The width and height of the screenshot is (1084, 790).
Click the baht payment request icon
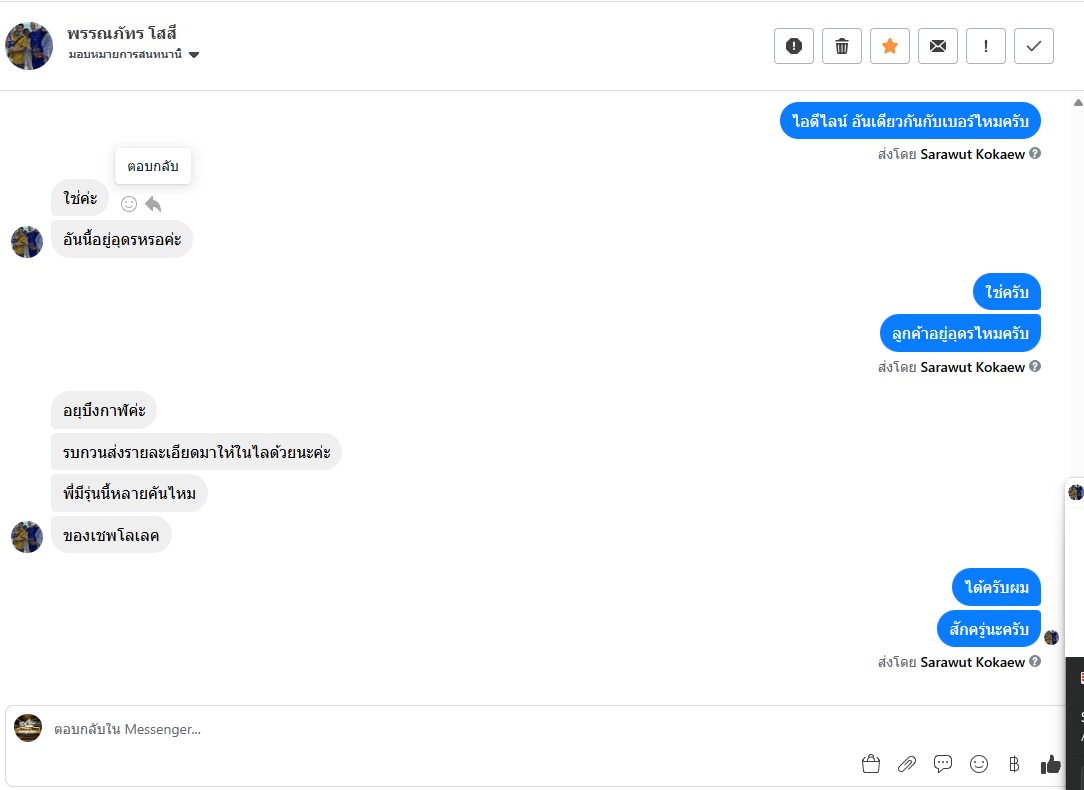[x=1014, y=764]
